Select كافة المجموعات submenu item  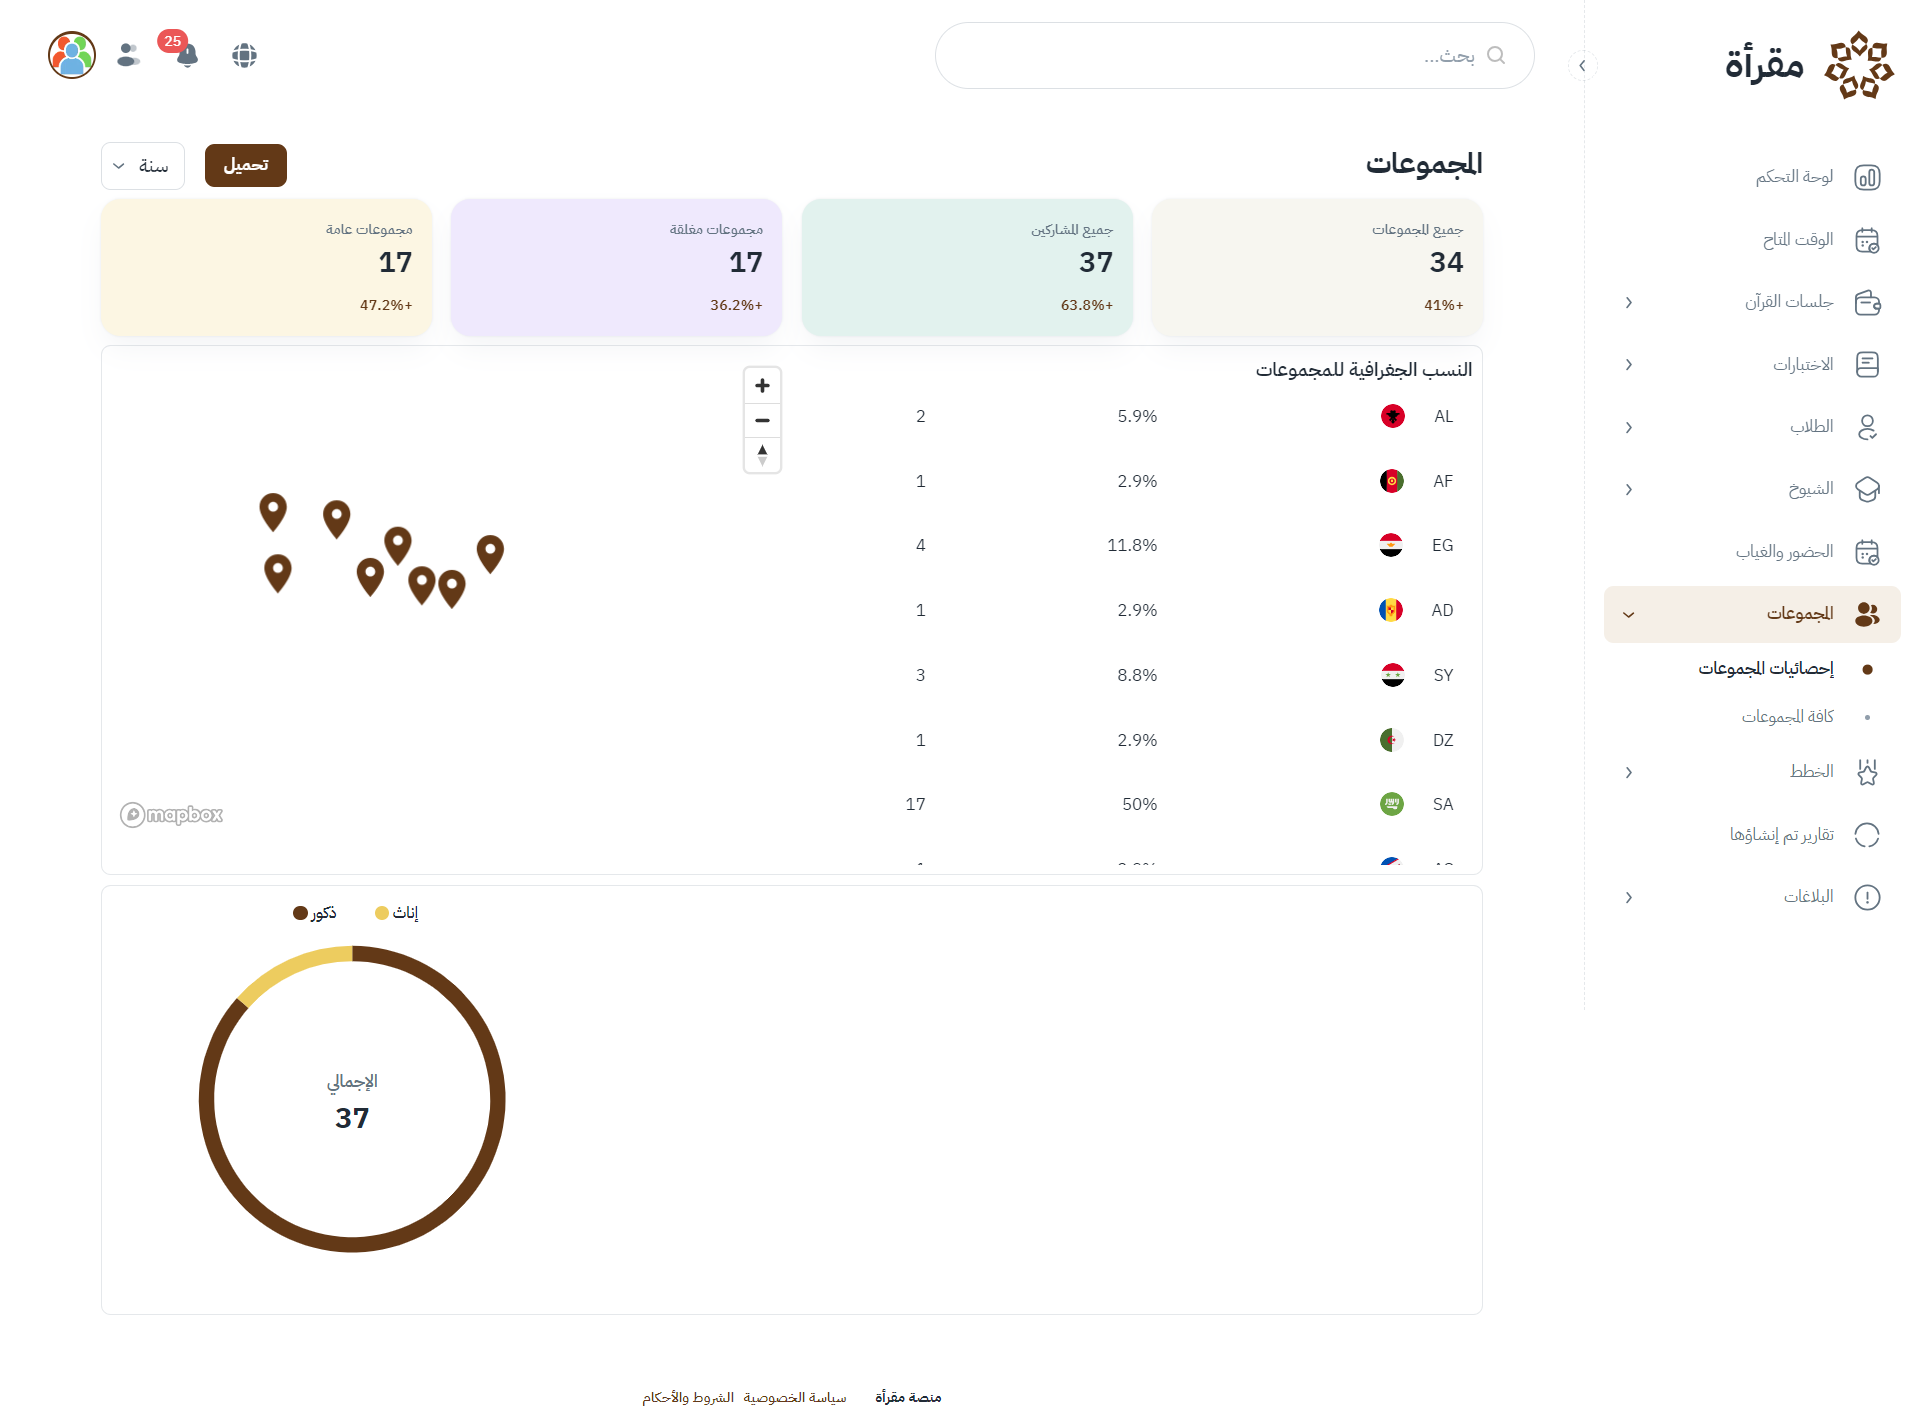(x=1787, y=717)
